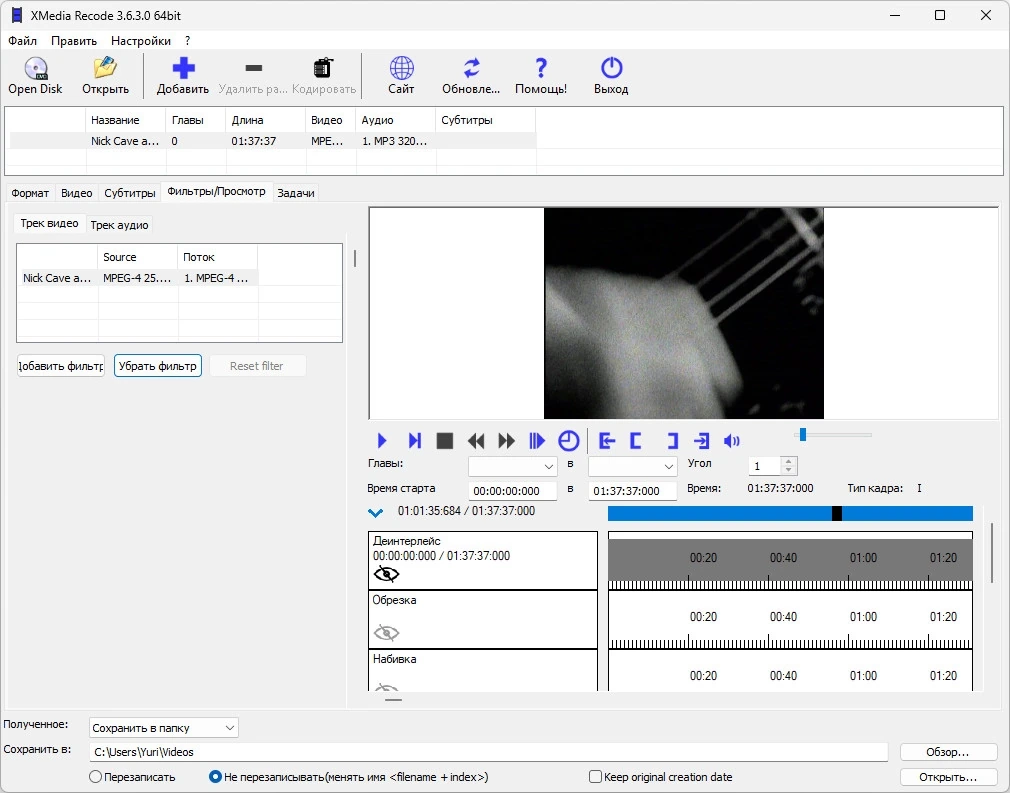Viewport: 1010px width, 793px height.
Task: Click the Обзор... browse button
Action: pos(947,752)
